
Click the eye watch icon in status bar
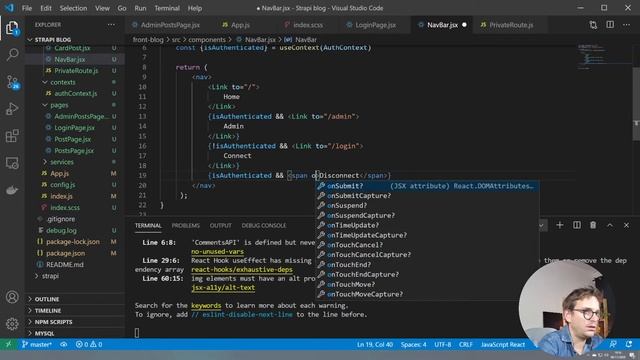[64, 344]
